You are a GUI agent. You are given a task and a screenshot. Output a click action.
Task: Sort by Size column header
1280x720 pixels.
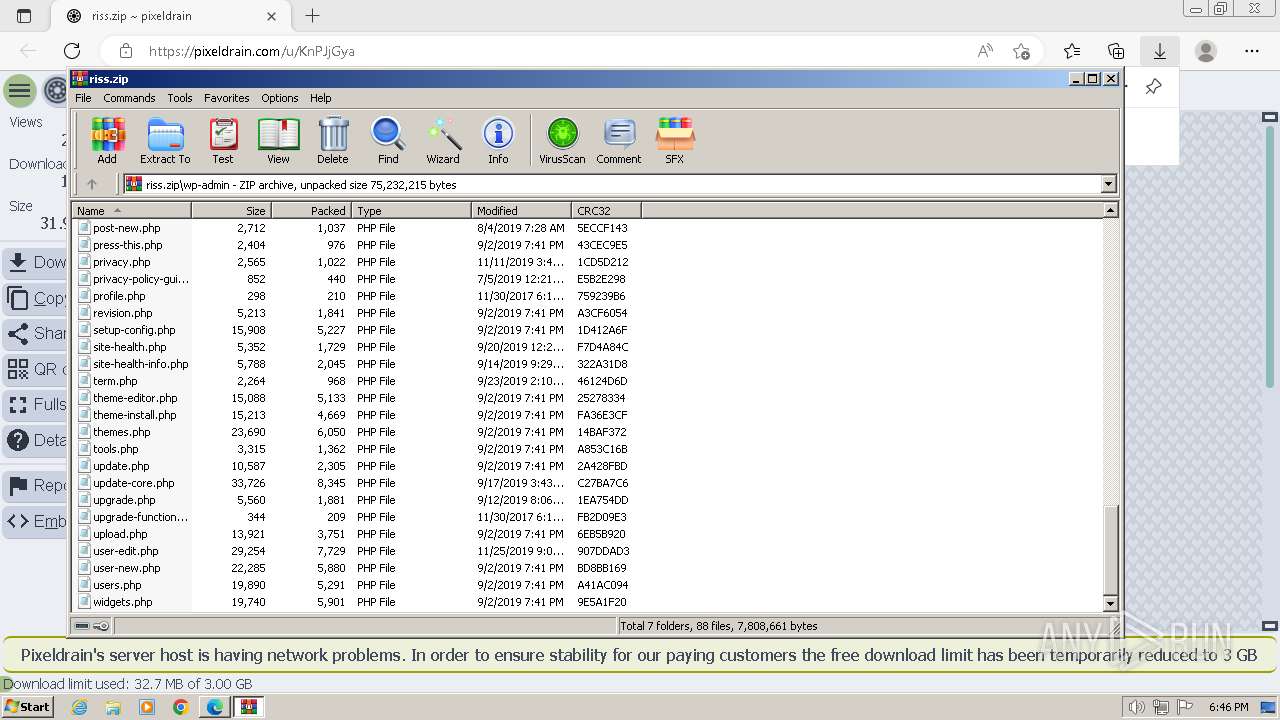[x=231, y=210]
